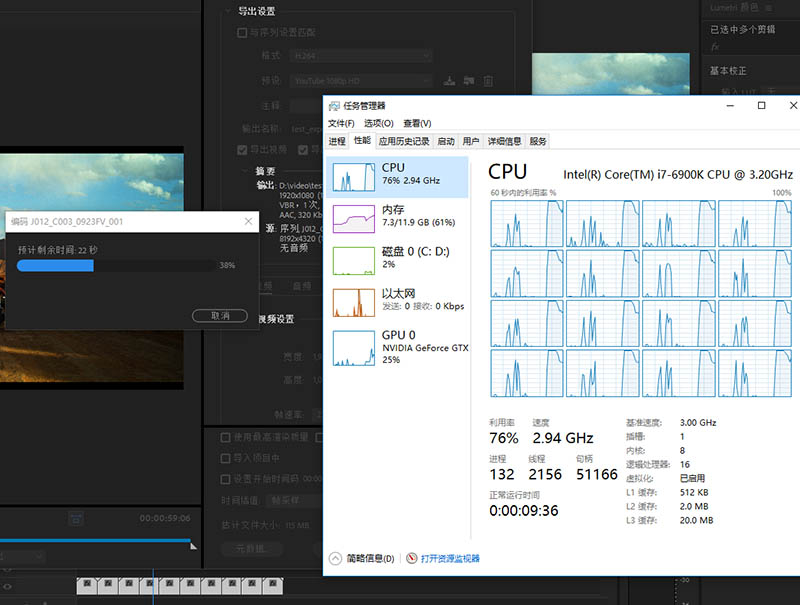Maximize the Task Manager window
Image resolution: width=800 pixels, height=605 pixels.
point(762,106)
